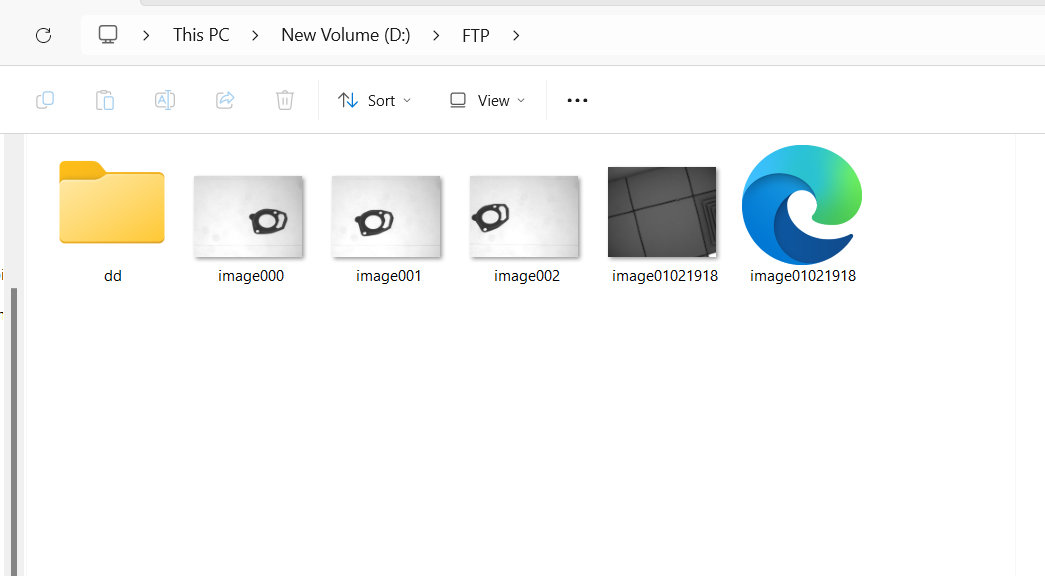Click the navigation pane scrollbar
Screen dimensions: 1045x576
pyautogui.click(x=13, y=431)
